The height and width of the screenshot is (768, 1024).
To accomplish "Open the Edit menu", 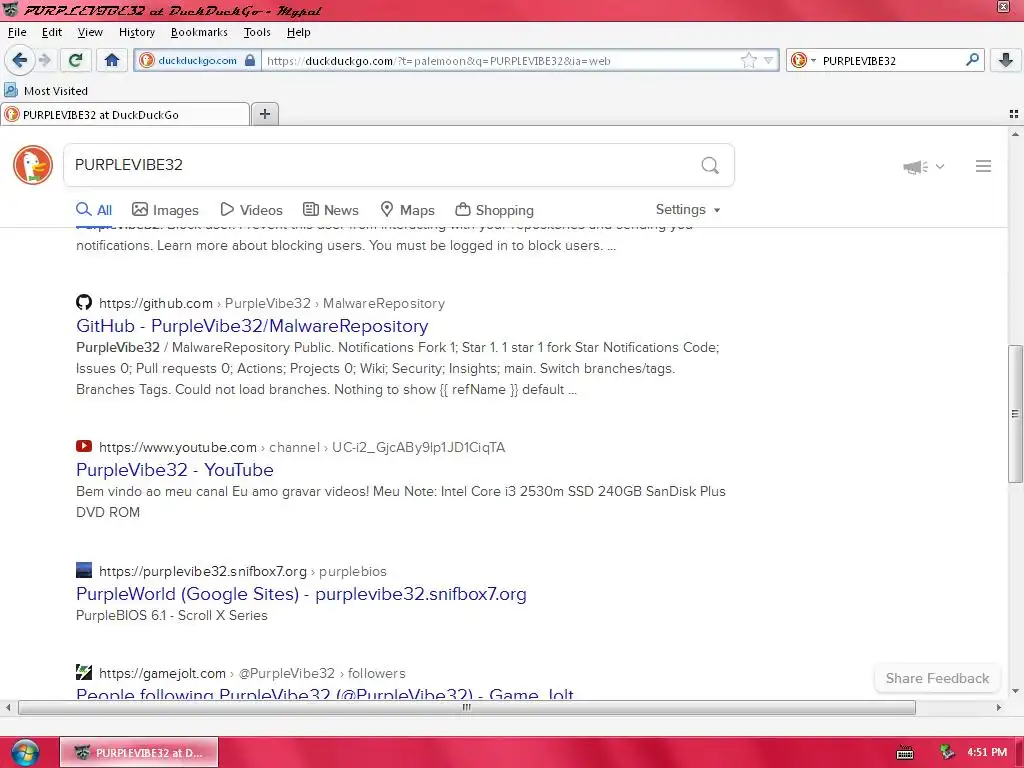I will (52, 32).
